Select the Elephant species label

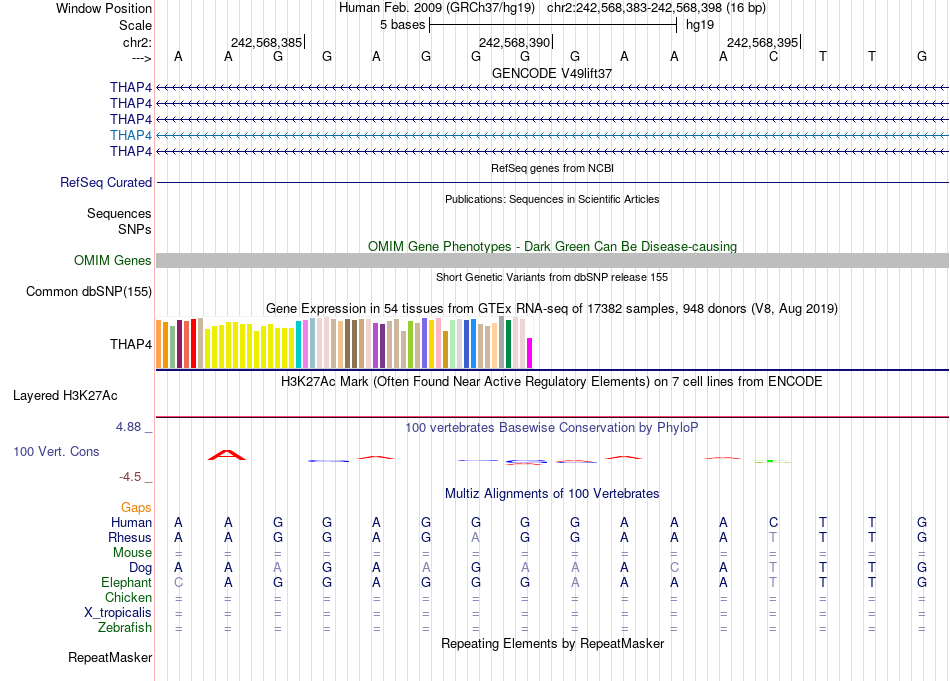pos(127,582)
